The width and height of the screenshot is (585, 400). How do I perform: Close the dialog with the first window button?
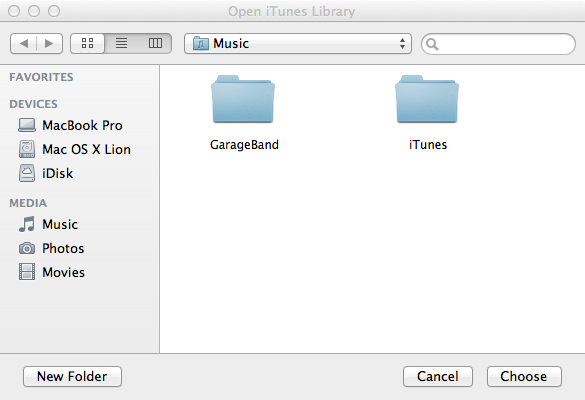point(14,11)
